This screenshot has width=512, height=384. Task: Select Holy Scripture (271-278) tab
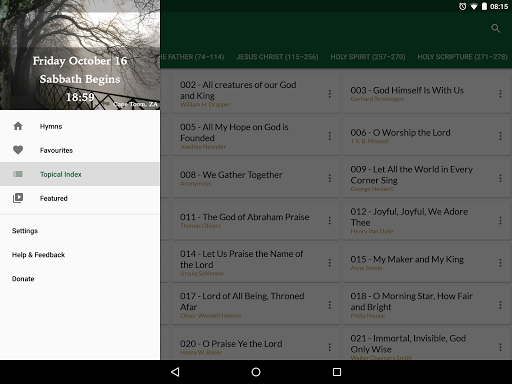(x=462, y=57)
